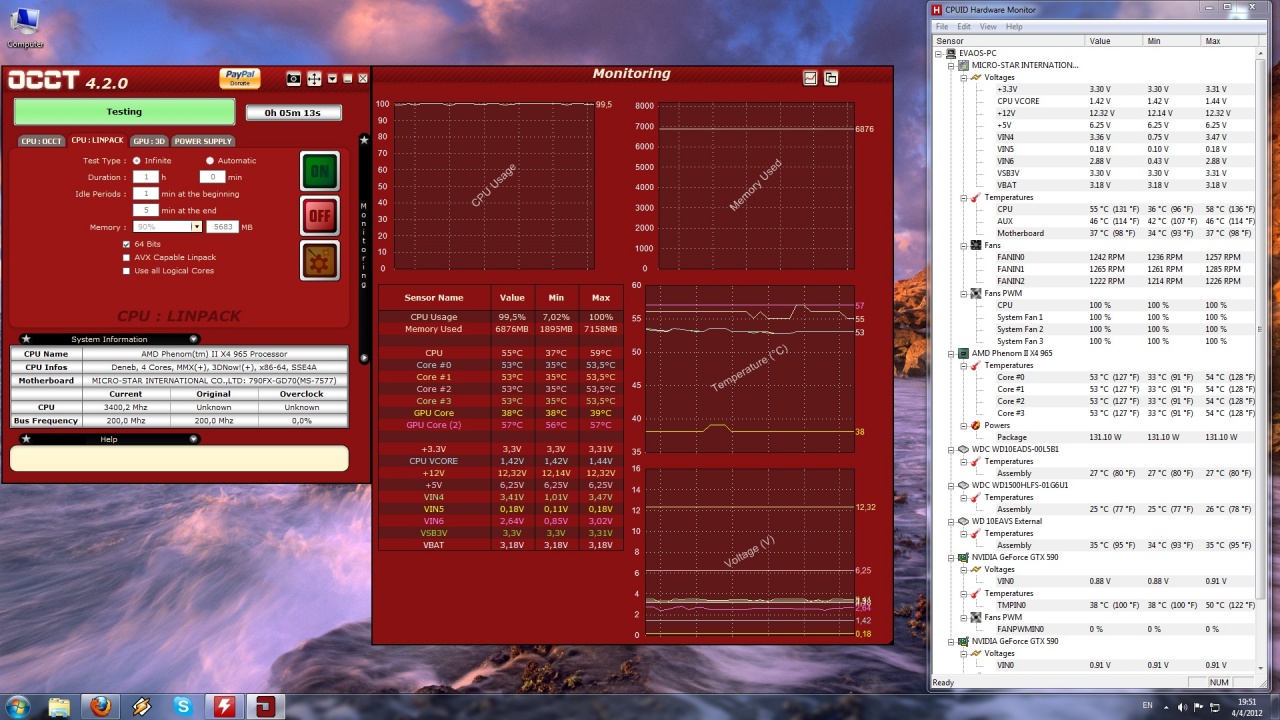This screenshot has width=1280, height=720.
Task: Click the arrow below the vertical Monitoring strip
Action: click(364, 357)
